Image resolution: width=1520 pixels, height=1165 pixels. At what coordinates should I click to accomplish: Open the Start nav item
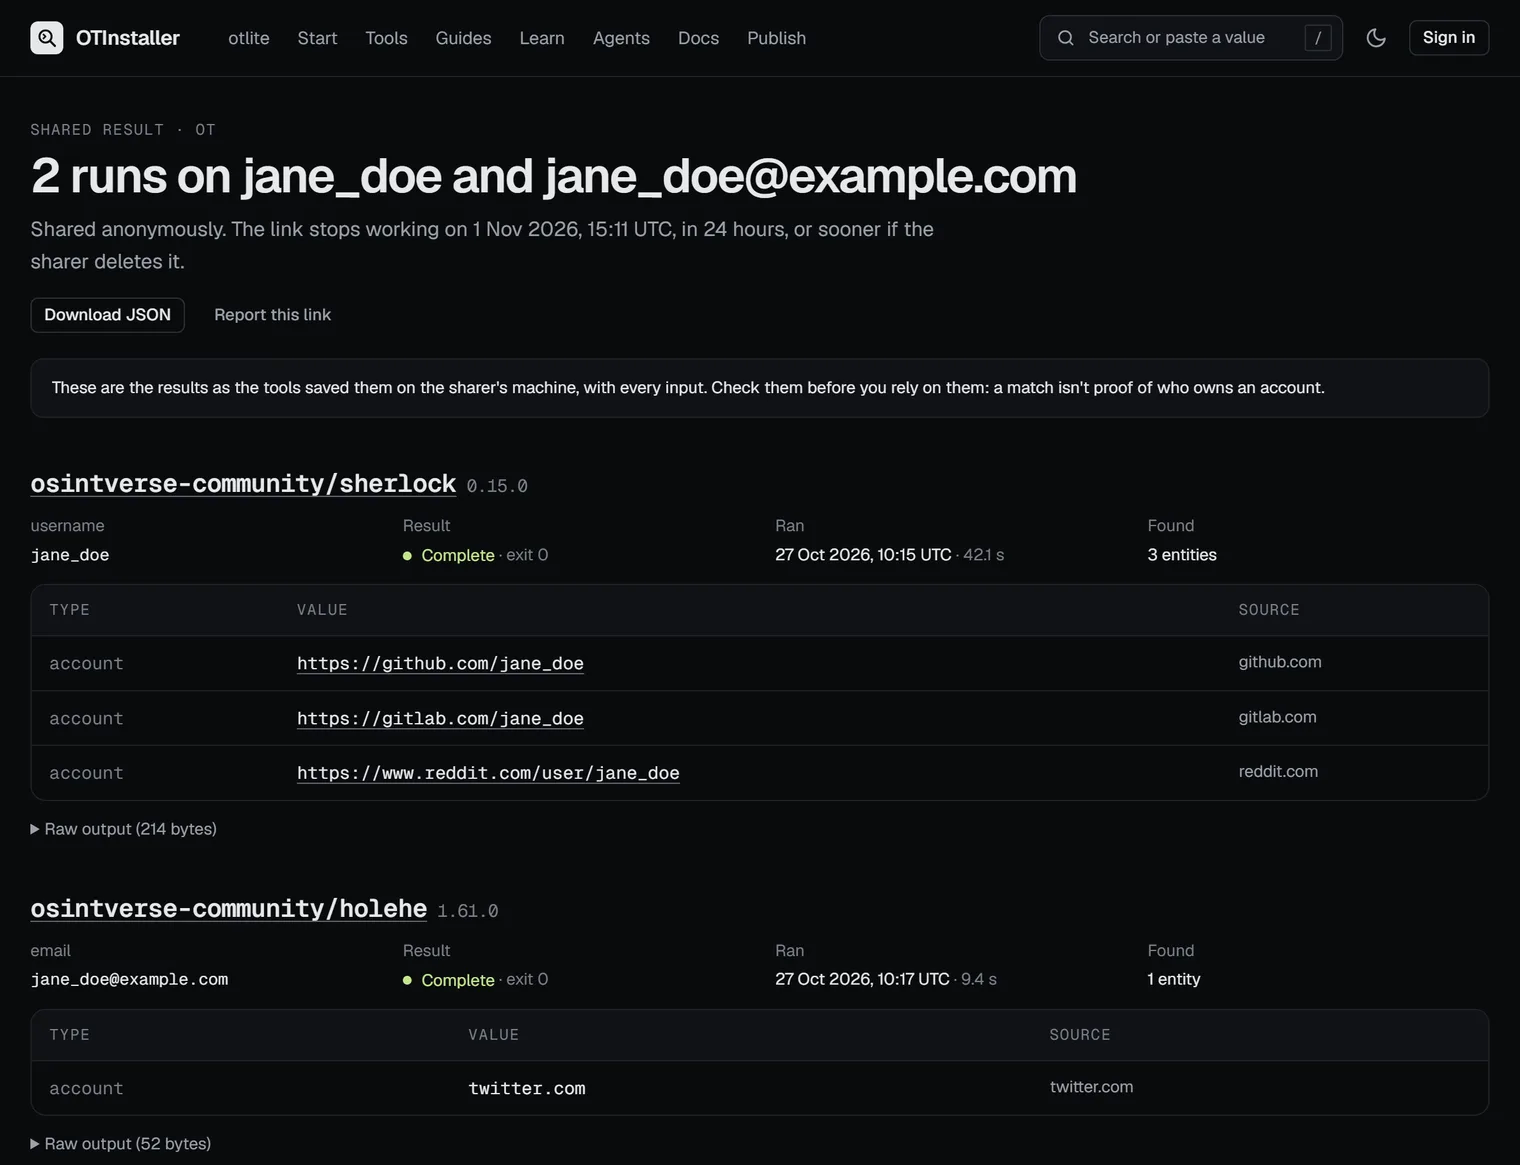[317, 38]
